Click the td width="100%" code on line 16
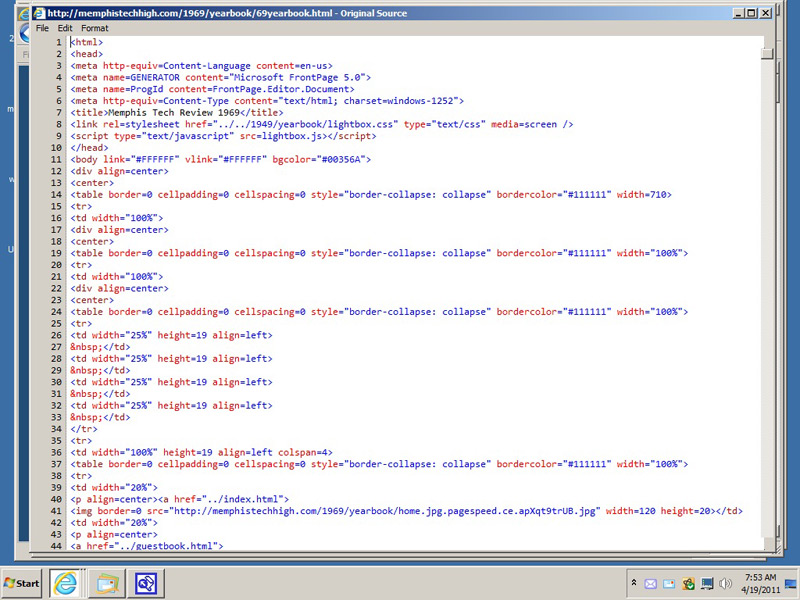Image resolution: width=800 pixels, height=600 pixels. [117, 218]
